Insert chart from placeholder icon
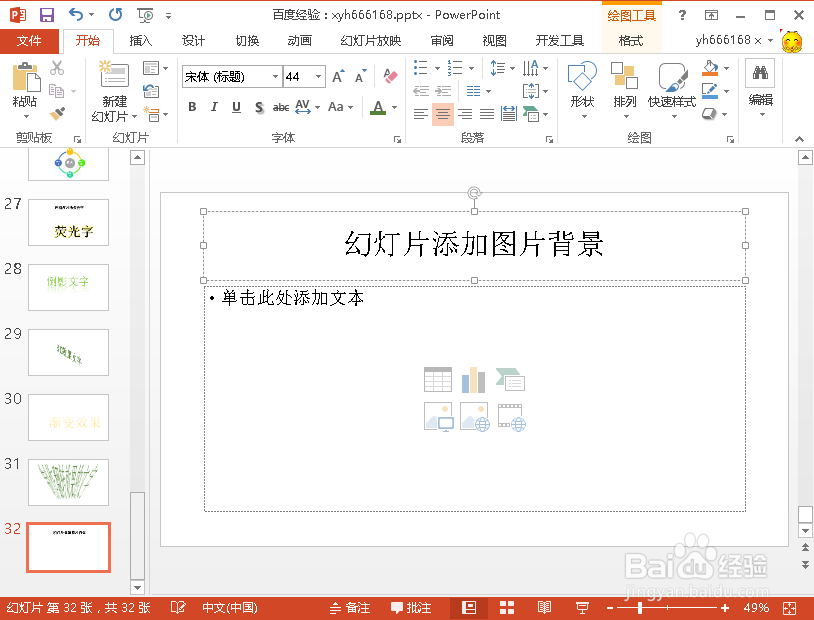This screenshot has width=814, height=620. [x=473, y=380]
